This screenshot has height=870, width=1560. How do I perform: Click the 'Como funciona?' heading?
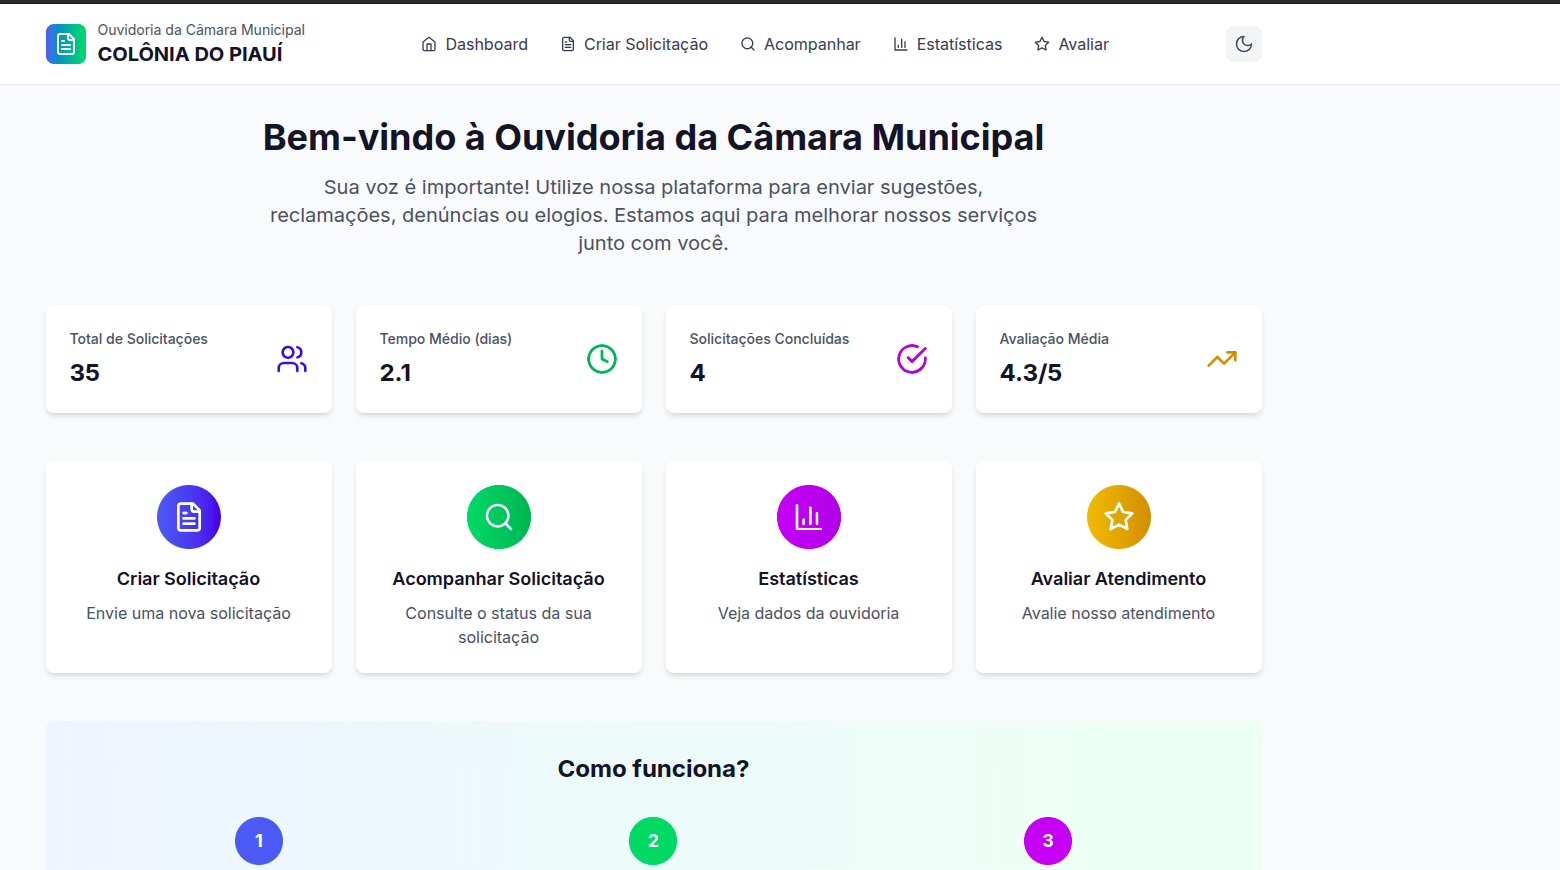[x=654, y=769]
